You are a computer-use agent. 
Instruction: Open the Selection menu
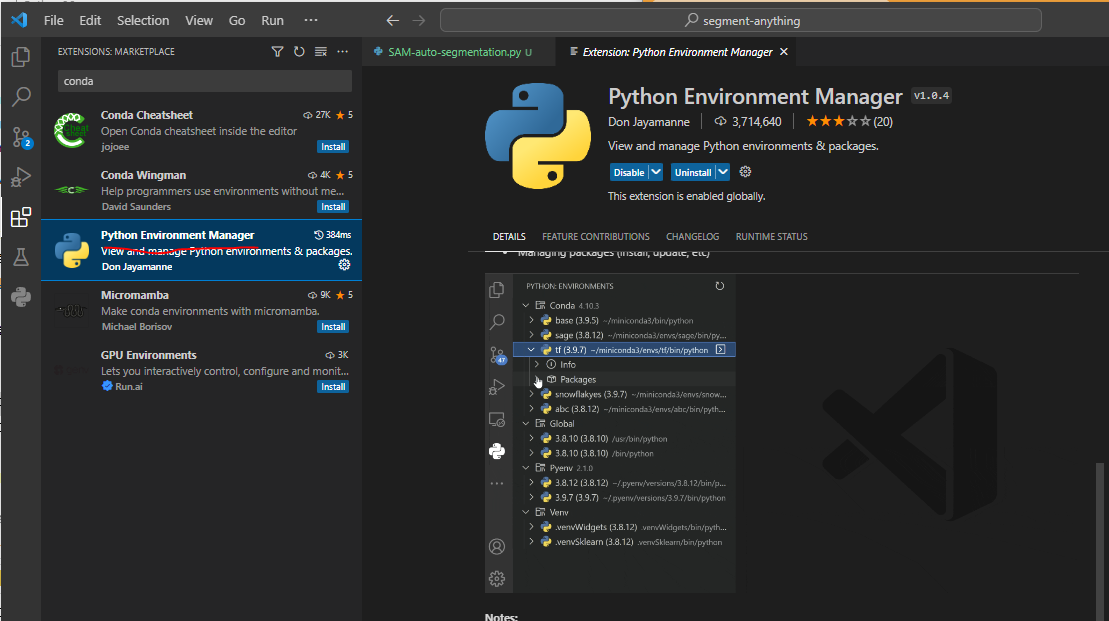(143, 21)
